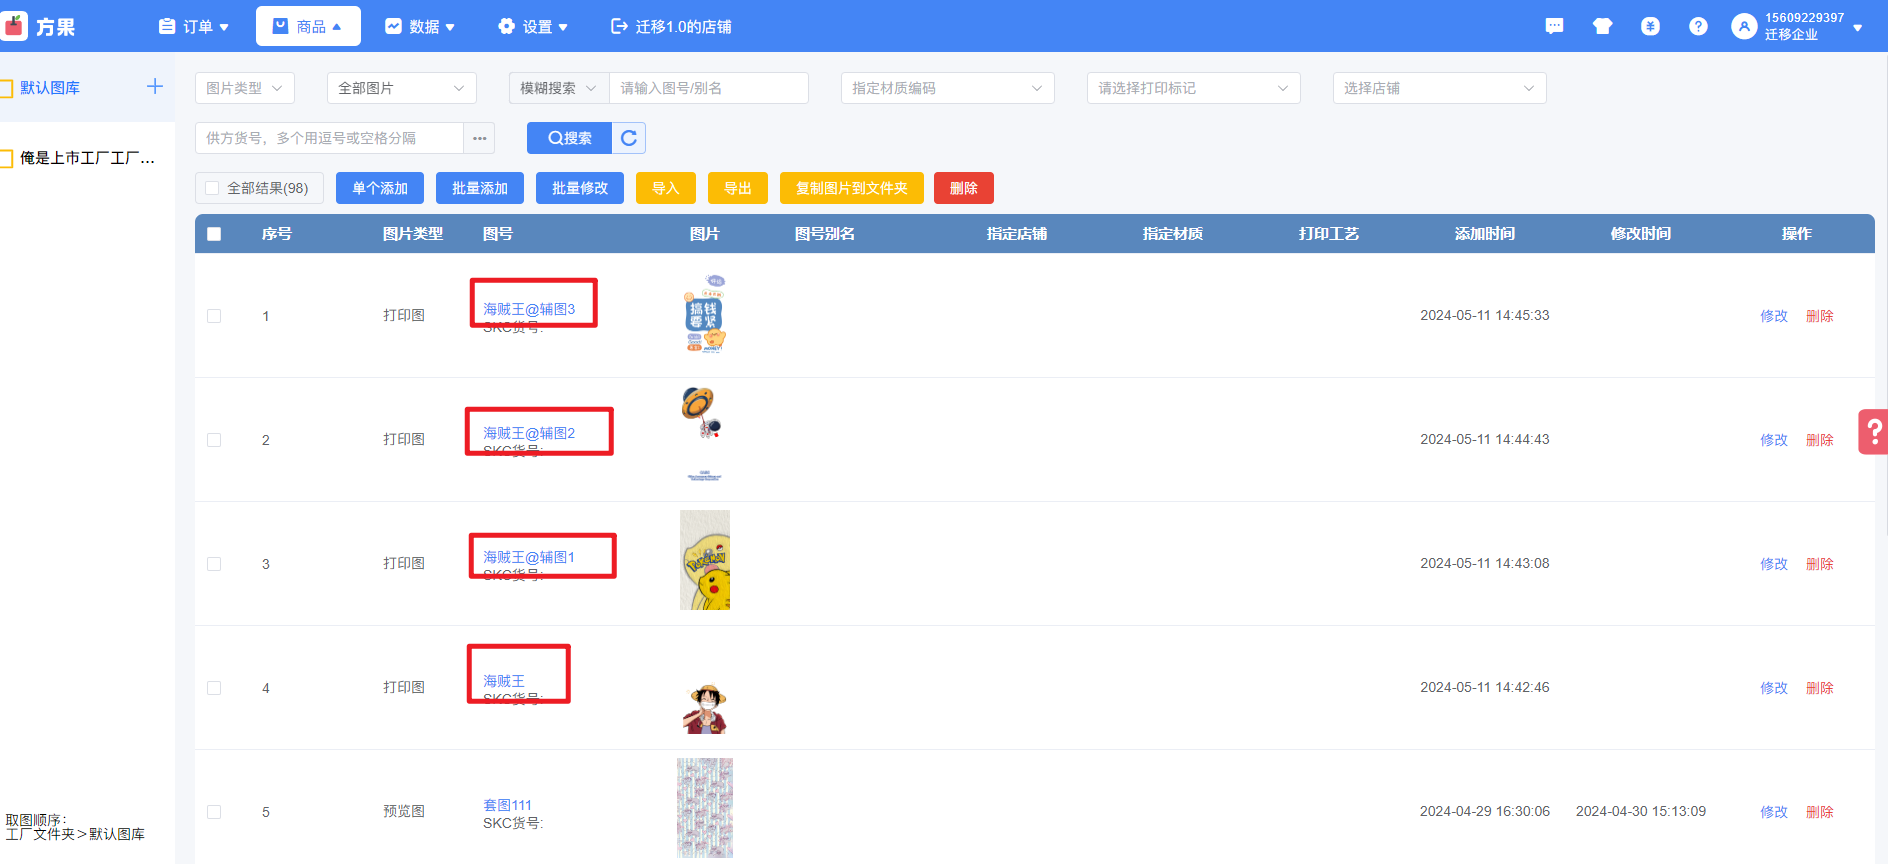This screenshot has width=1888, height=864.
Task: Open the 海贼王@辅图1 link
Action: [x=529, y=557]
